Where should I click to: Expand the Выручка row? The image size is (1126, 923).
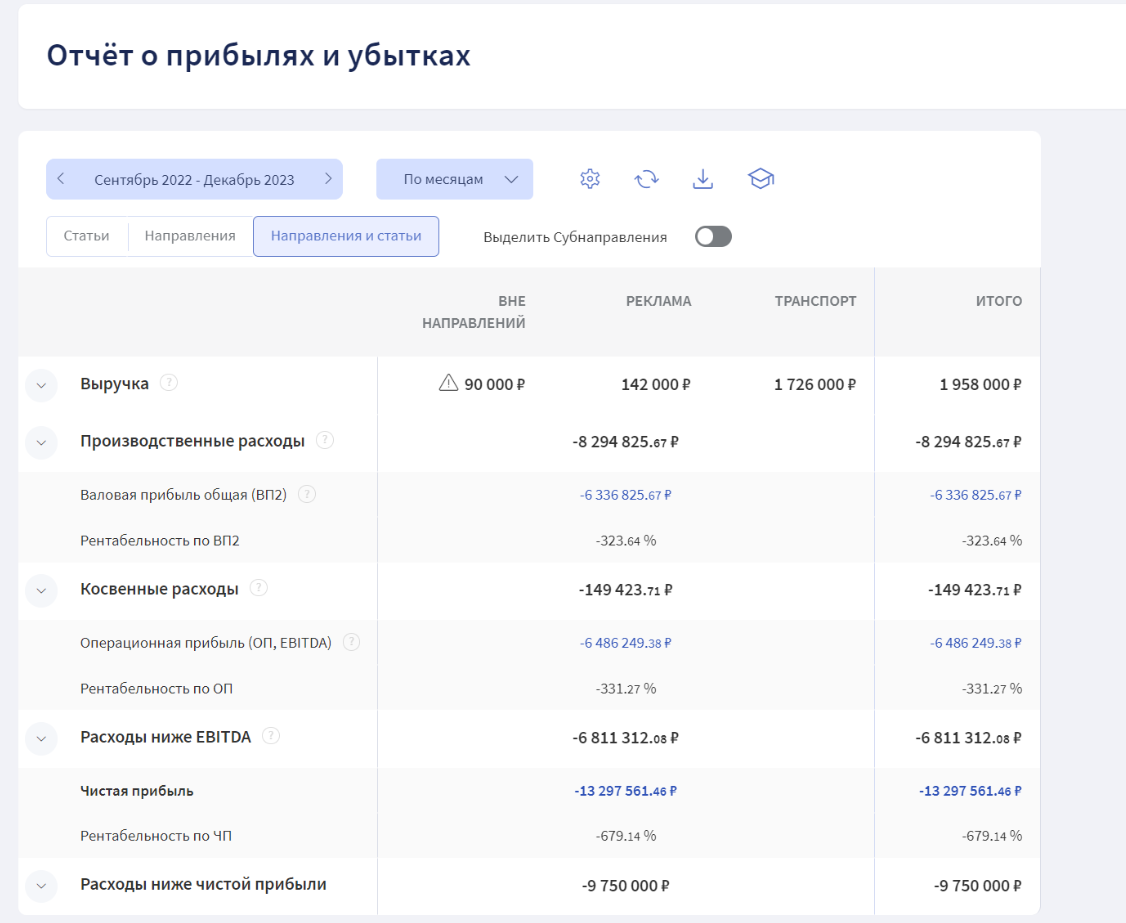[x=41, y=385]
